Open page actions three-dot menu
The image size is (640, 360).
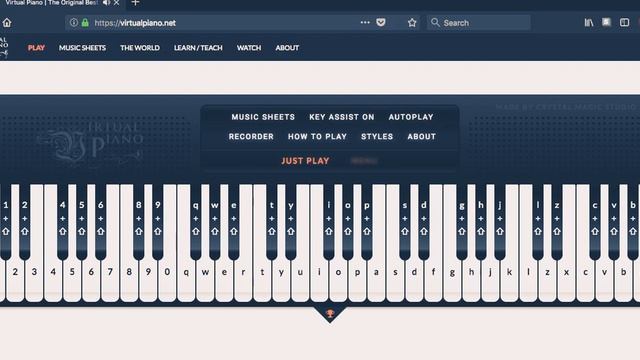(x=365, y=22)
